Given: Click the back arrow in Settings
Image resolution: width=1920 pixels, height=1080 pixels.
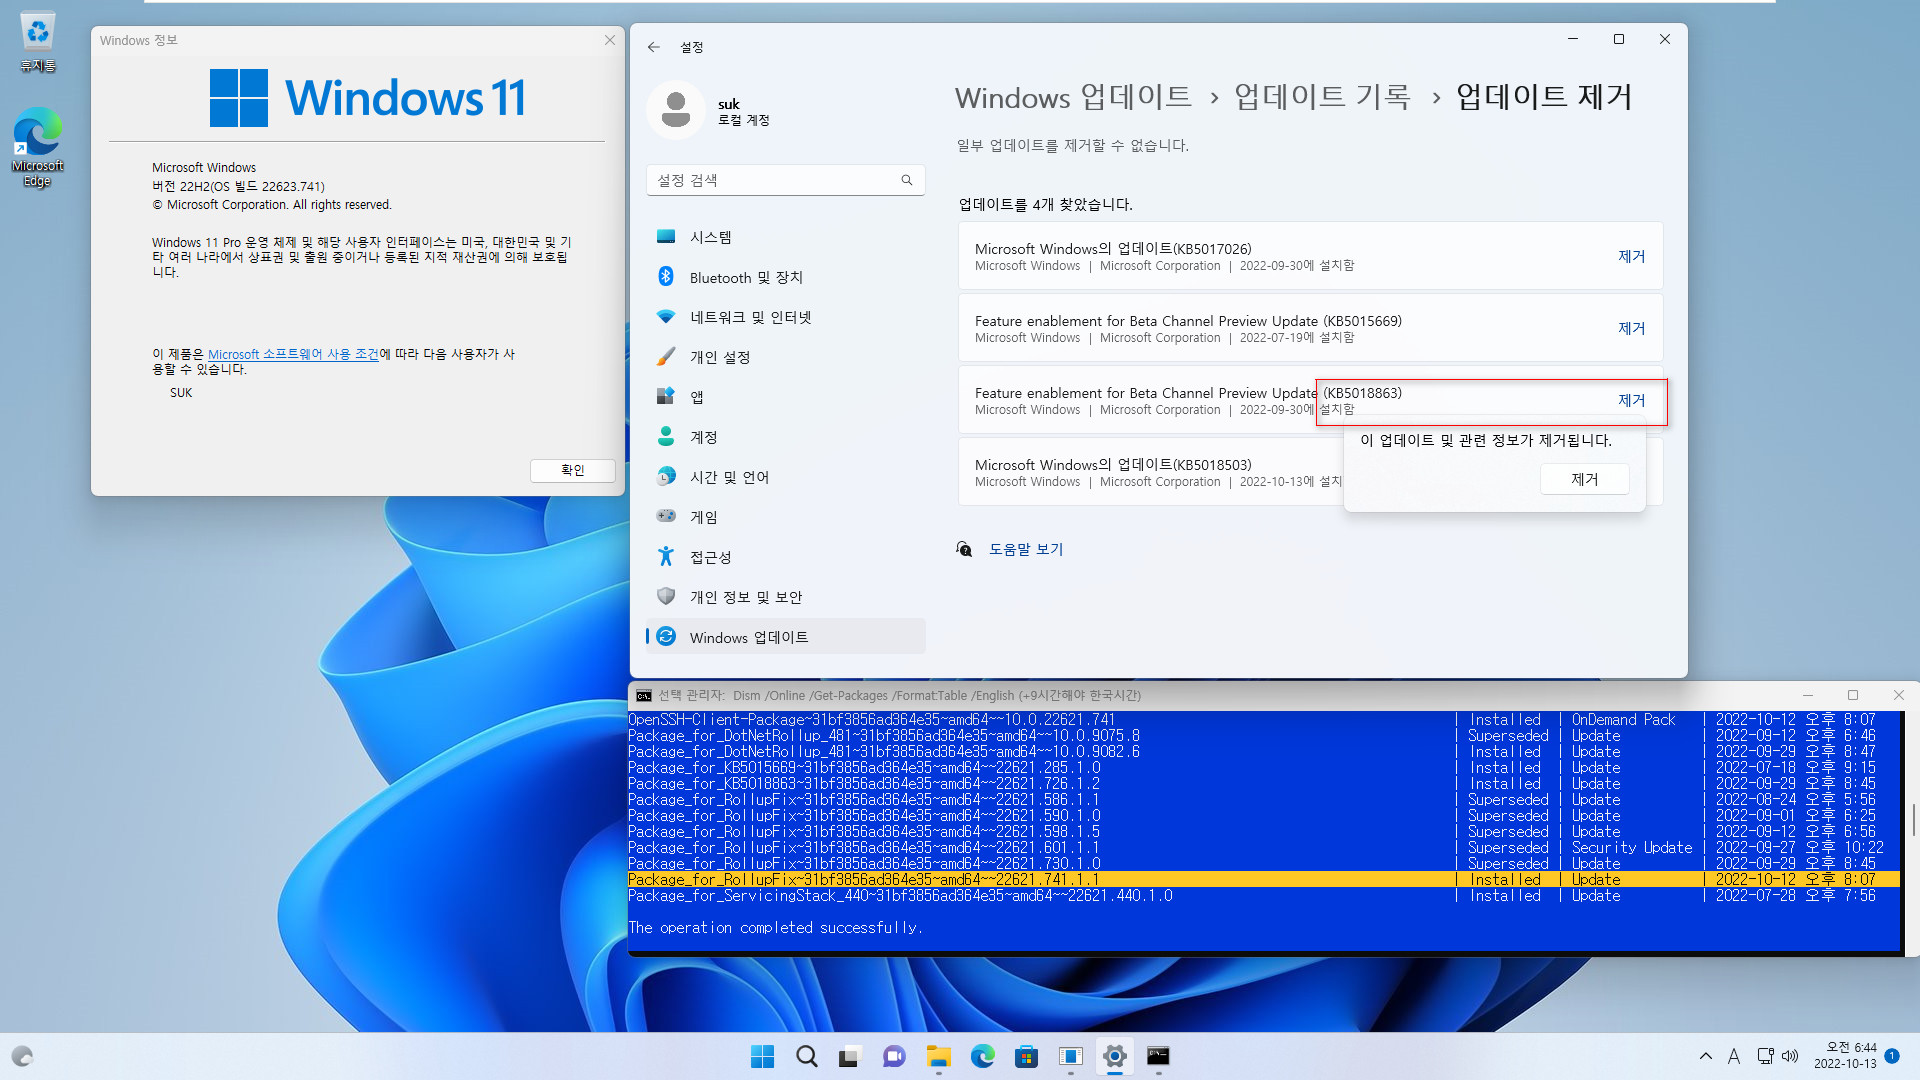Looking at the screenshot, I should point(653,47).
